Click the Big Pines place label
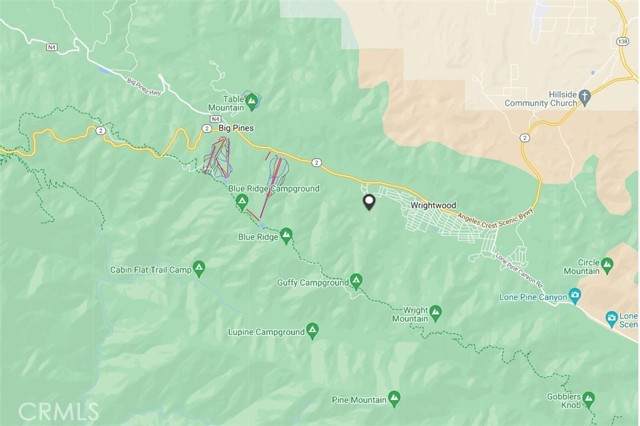 [236, 128]
